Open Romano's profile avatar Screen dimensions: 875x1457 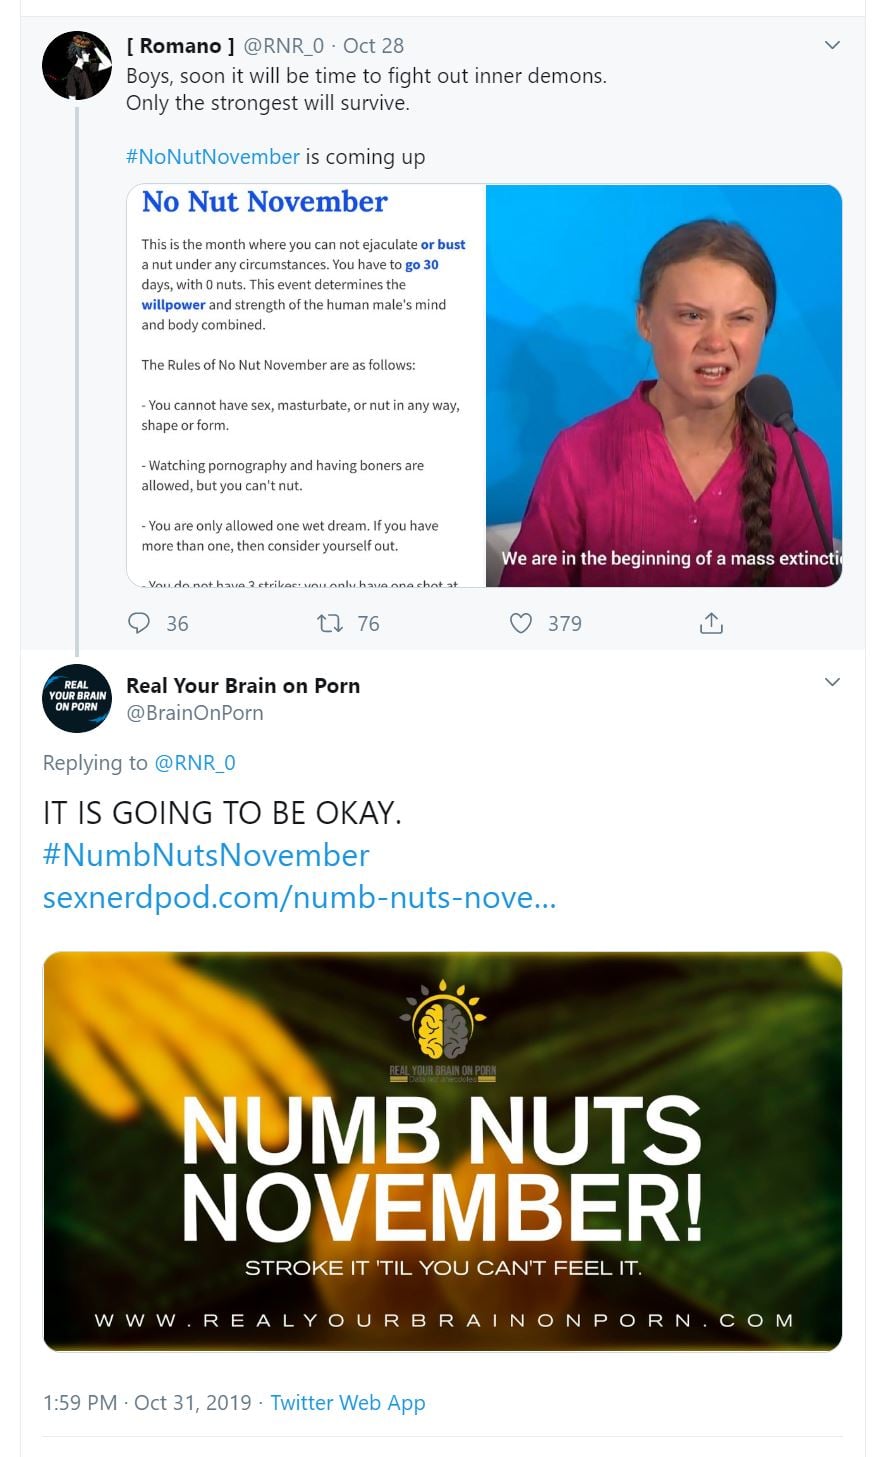point(76,66)
